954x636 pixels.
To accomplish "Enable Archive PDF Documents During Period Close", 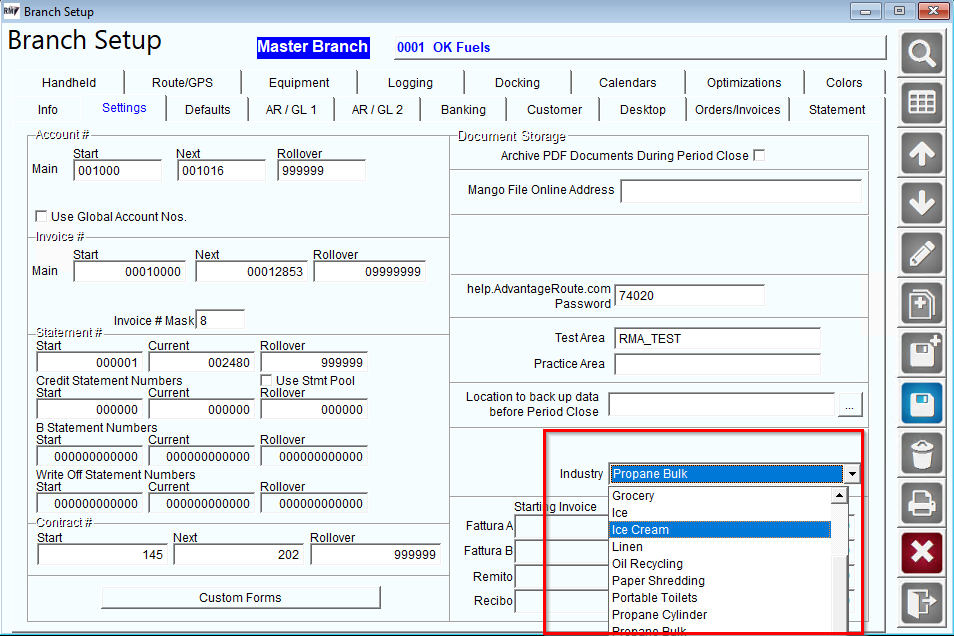I will [x=759, y=155].
